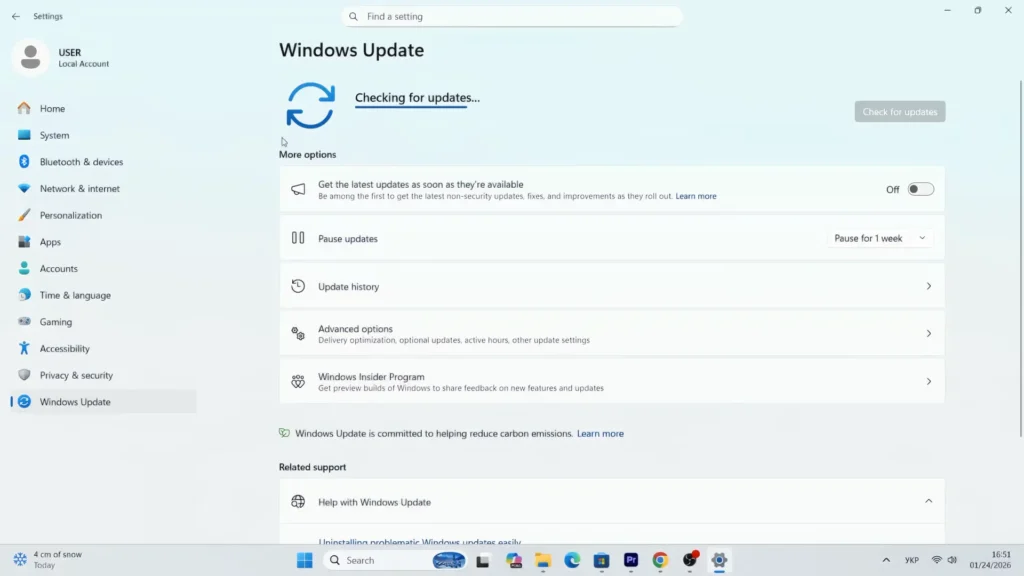Viewport: 1024px width, 576px height.
Task: Click the Advanced options gears icon
Action: [298, 334]
